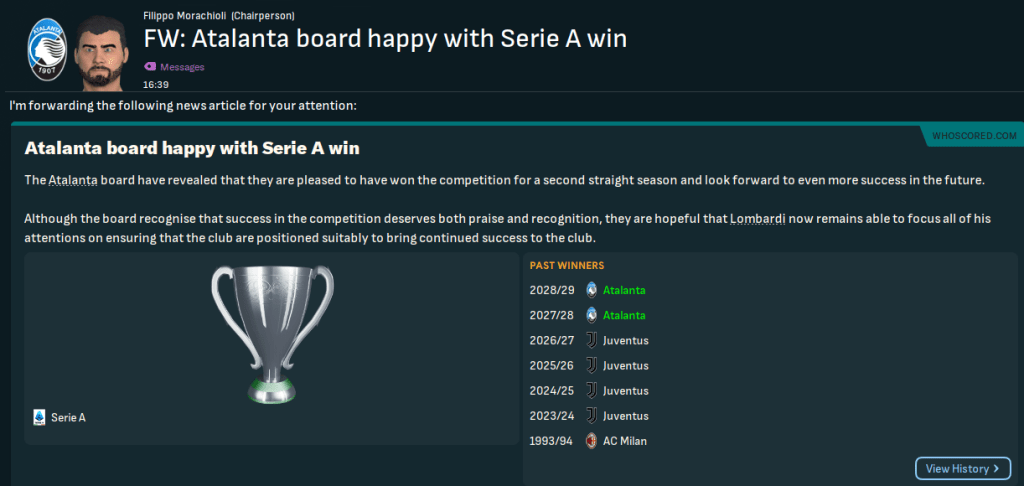Select Juventus winner name for 2024/25
Screen dimensions: 1024x486
625,390
